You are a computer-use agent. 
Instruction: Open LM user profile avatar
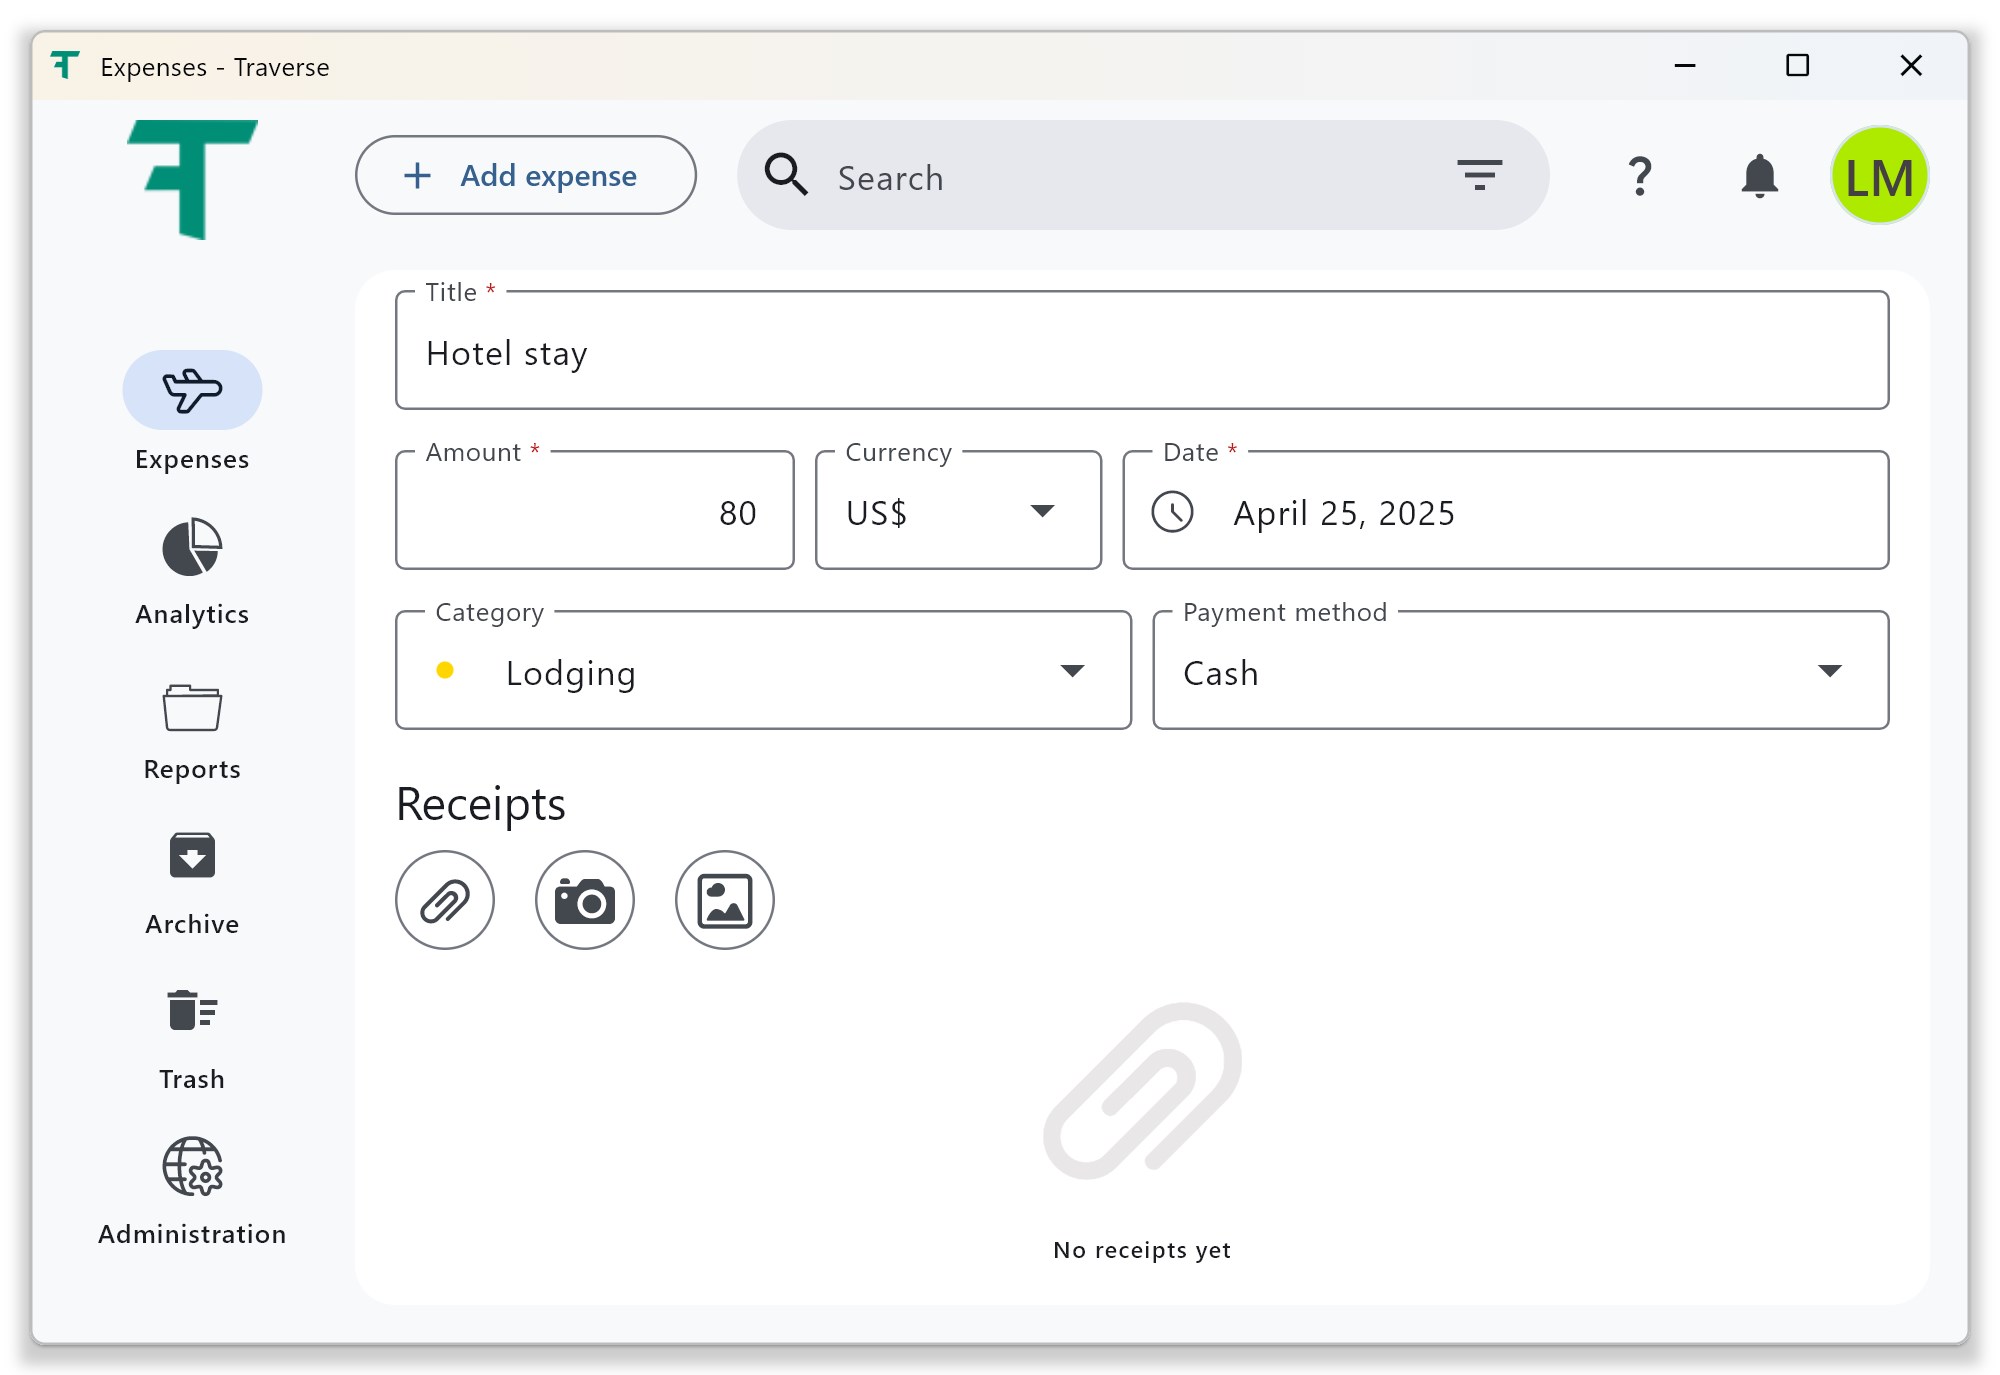pyautogui.click(x=1879, y=176)
